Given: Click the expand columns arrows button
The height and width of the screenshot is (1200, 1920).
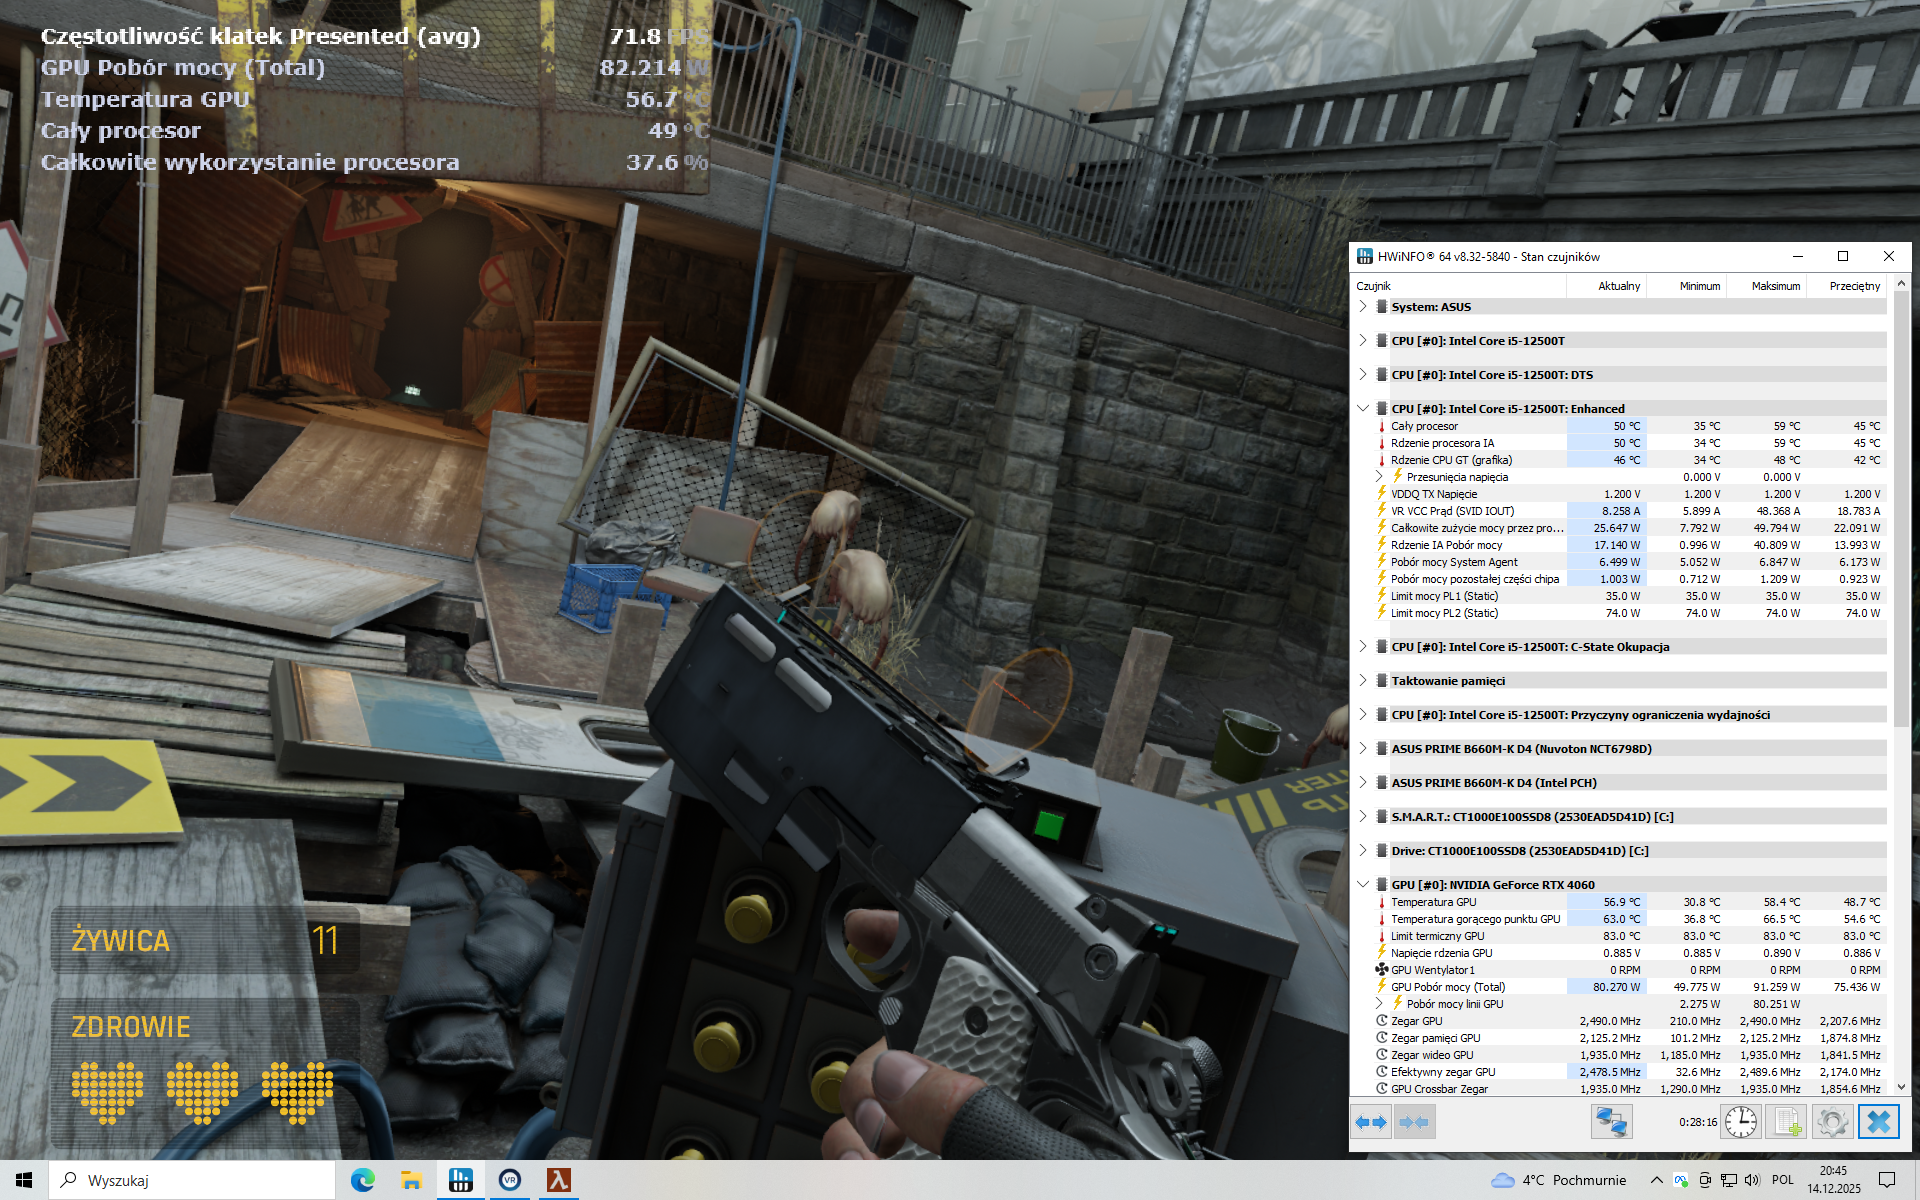Looking at the screenshot, I should point(1371,1122).
